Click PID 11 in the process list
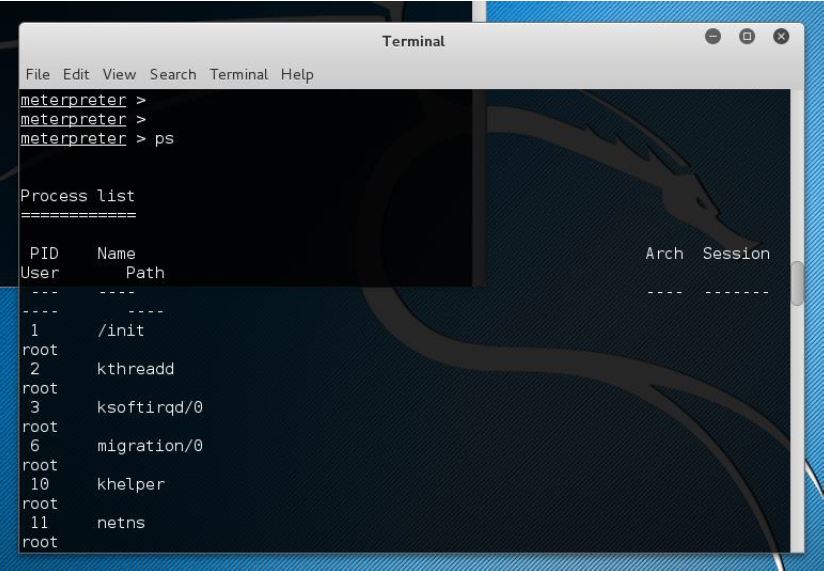This screenshot has width=825, height=571. coord(39,523)
